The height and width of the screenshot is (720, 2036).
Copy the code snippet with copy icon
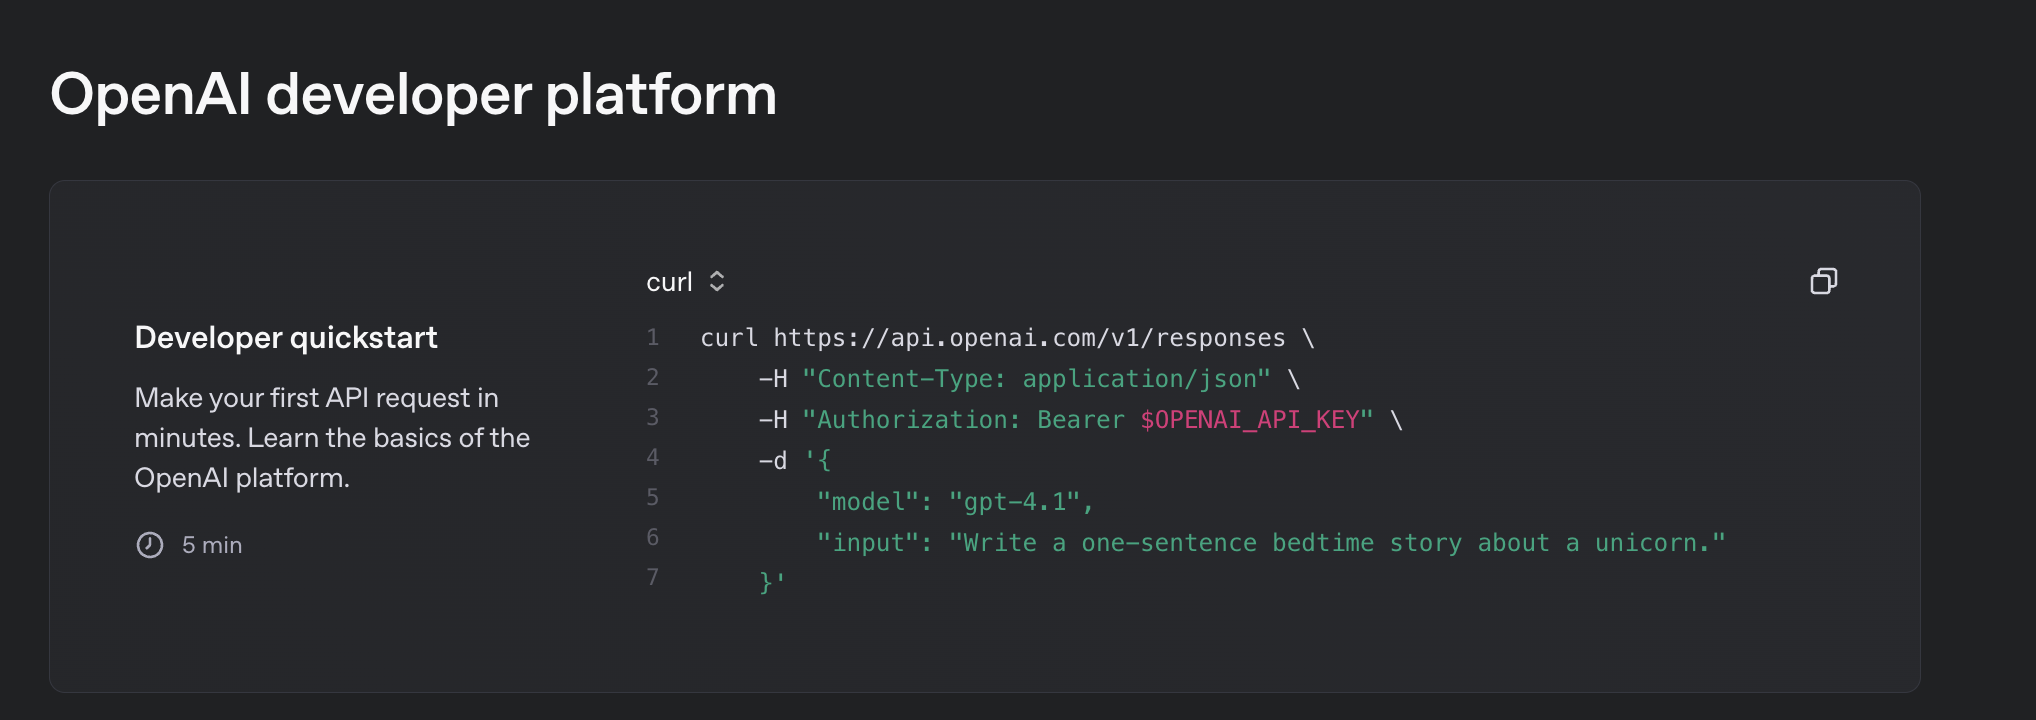pyautogui.click(x=1823, y=281)
